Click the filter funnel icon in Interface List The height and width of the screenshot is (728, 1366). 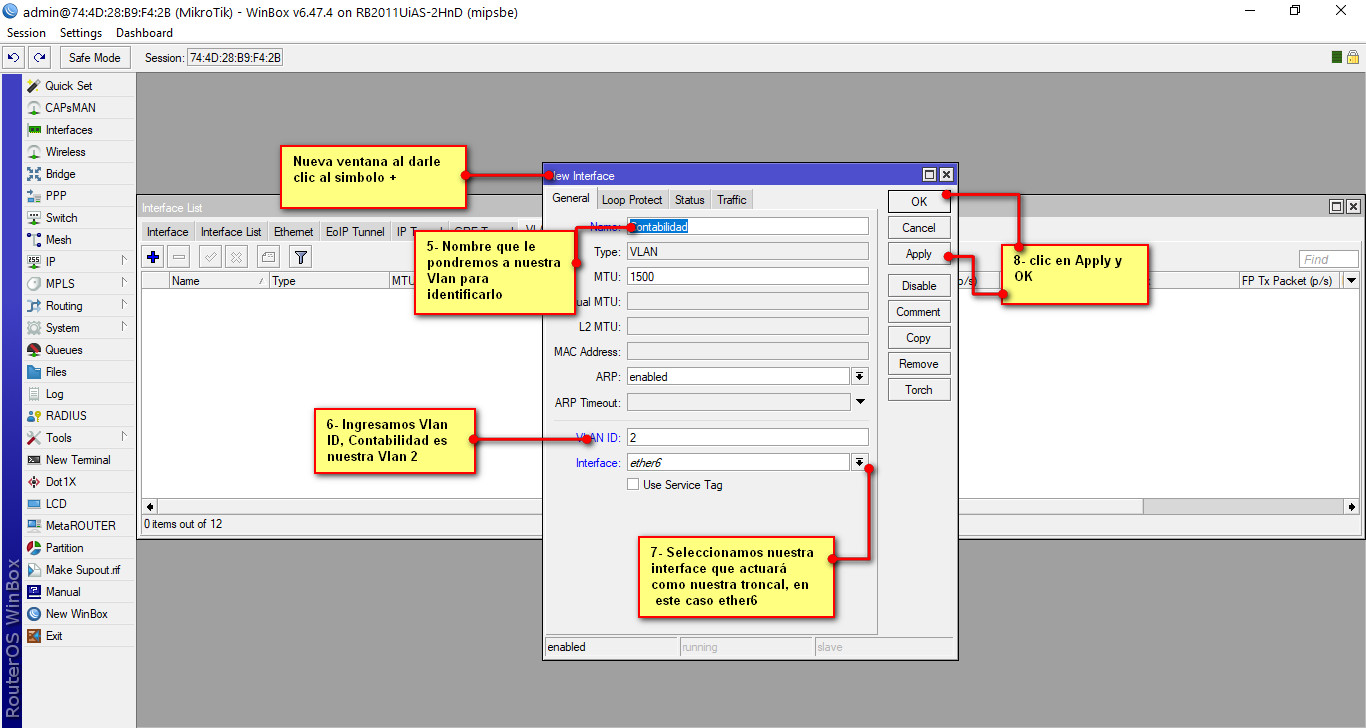[299, 257]
